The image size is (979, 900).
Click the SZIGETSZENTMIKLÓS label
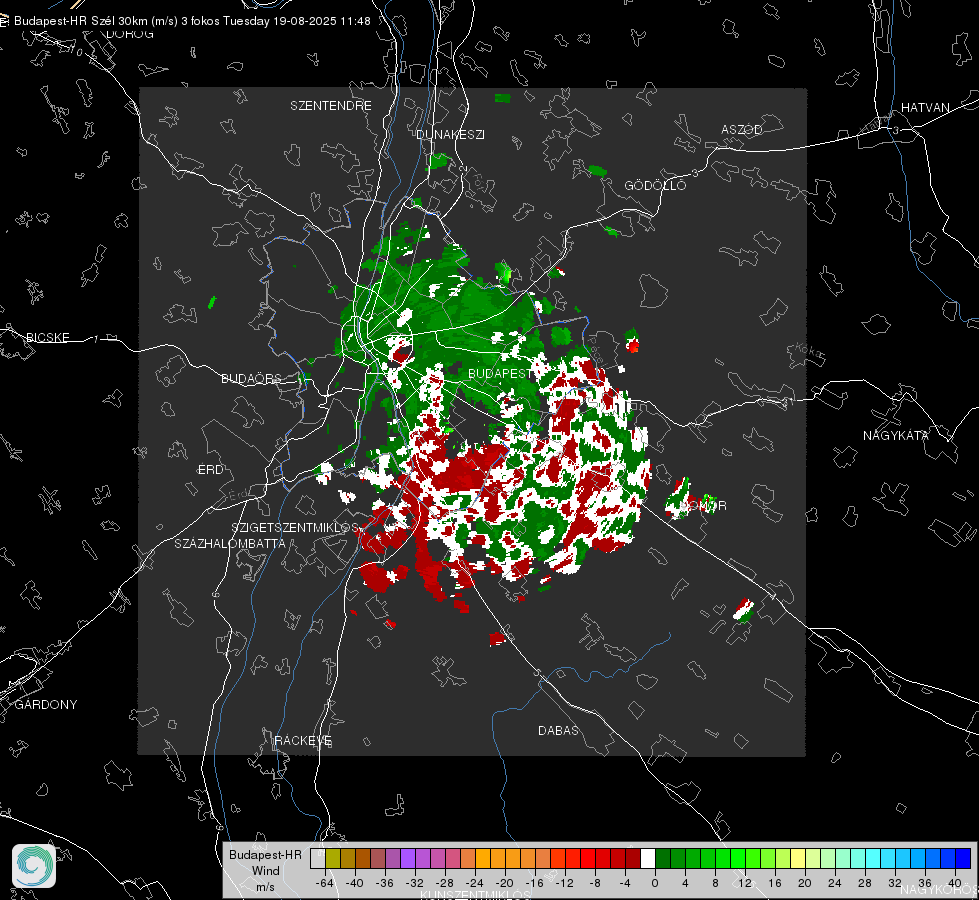click(x=295, y=527)
